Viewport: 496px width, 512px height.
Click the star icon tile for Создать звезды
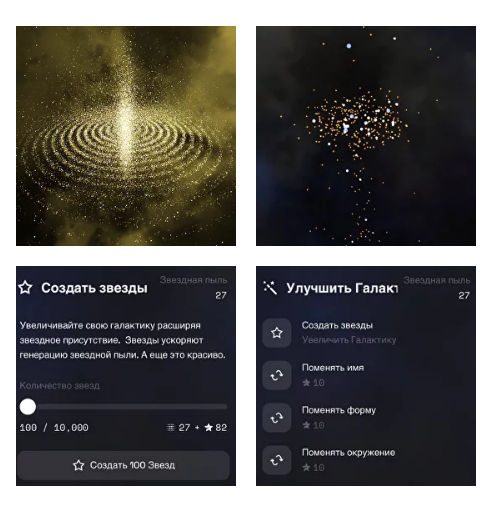(x=277, y=333)
